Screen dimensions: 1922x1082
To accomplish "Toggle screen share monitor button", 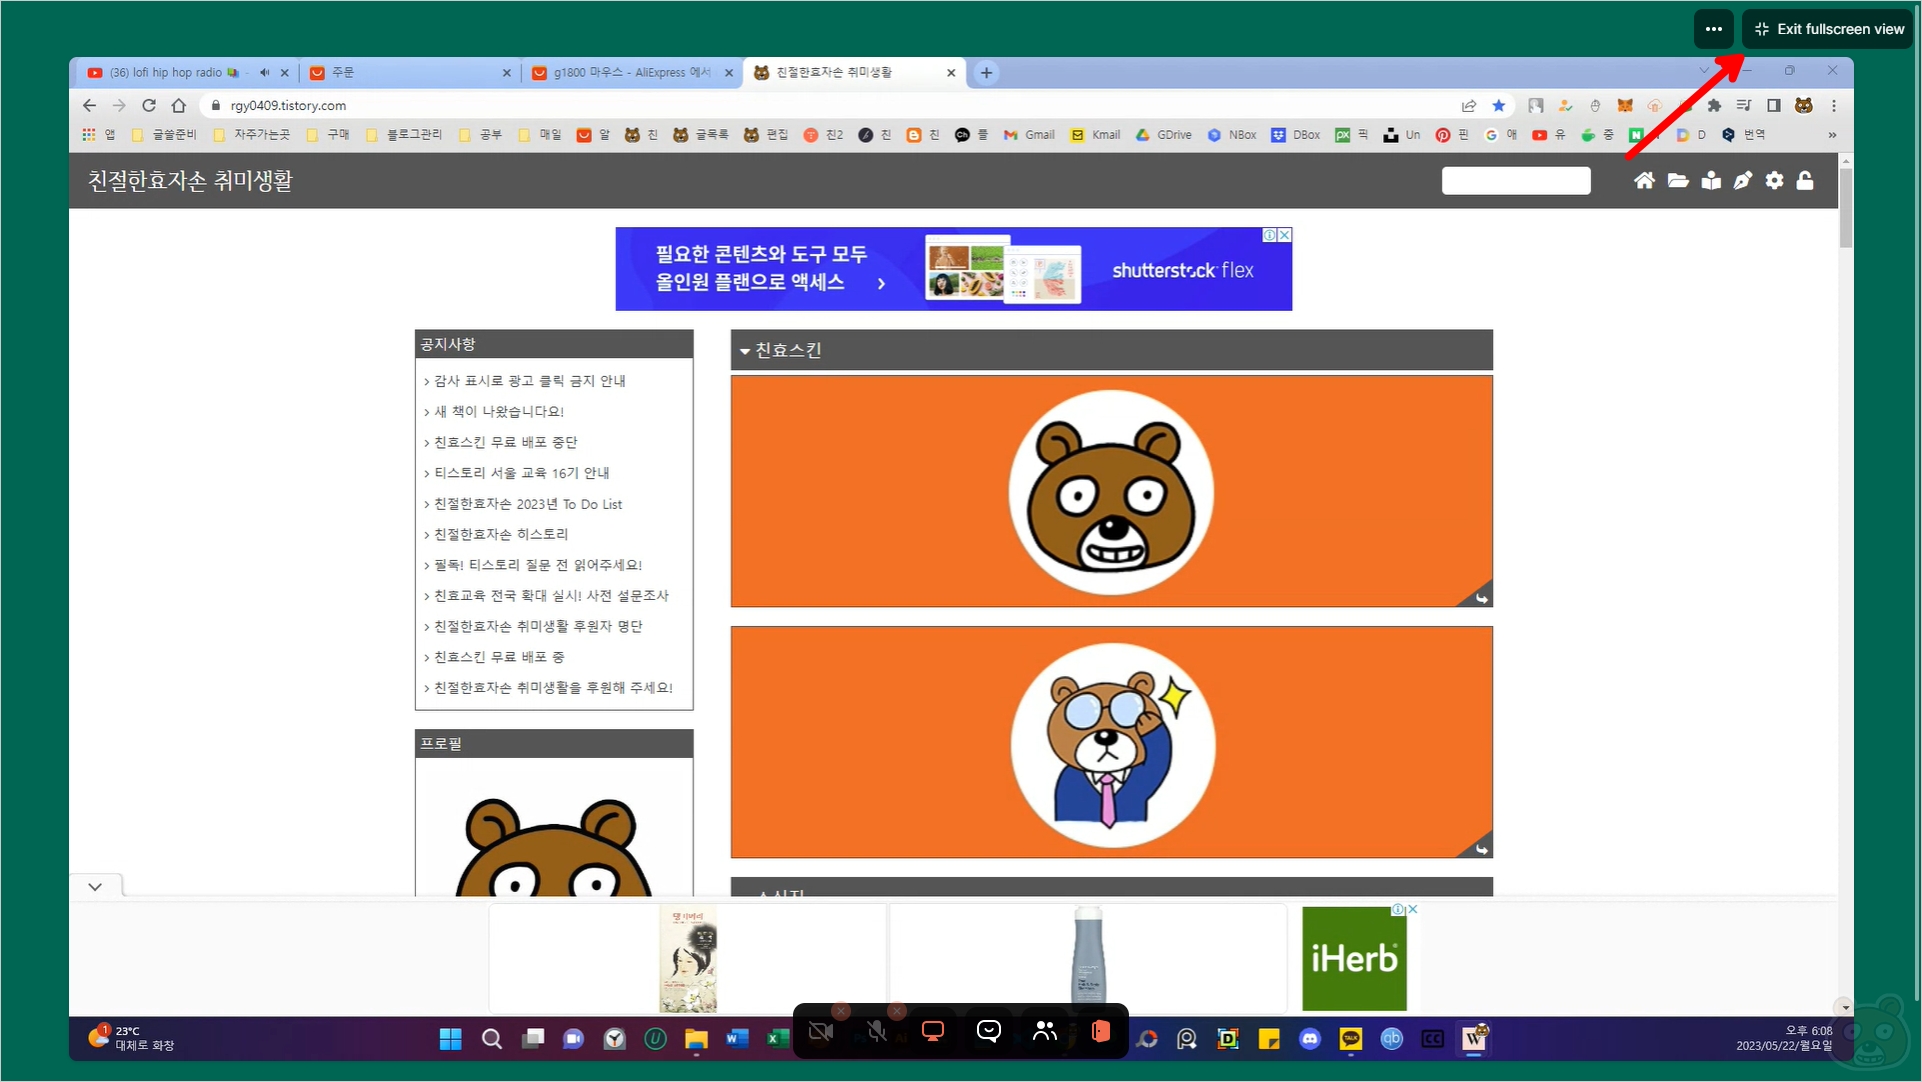I will [932, 1031].
